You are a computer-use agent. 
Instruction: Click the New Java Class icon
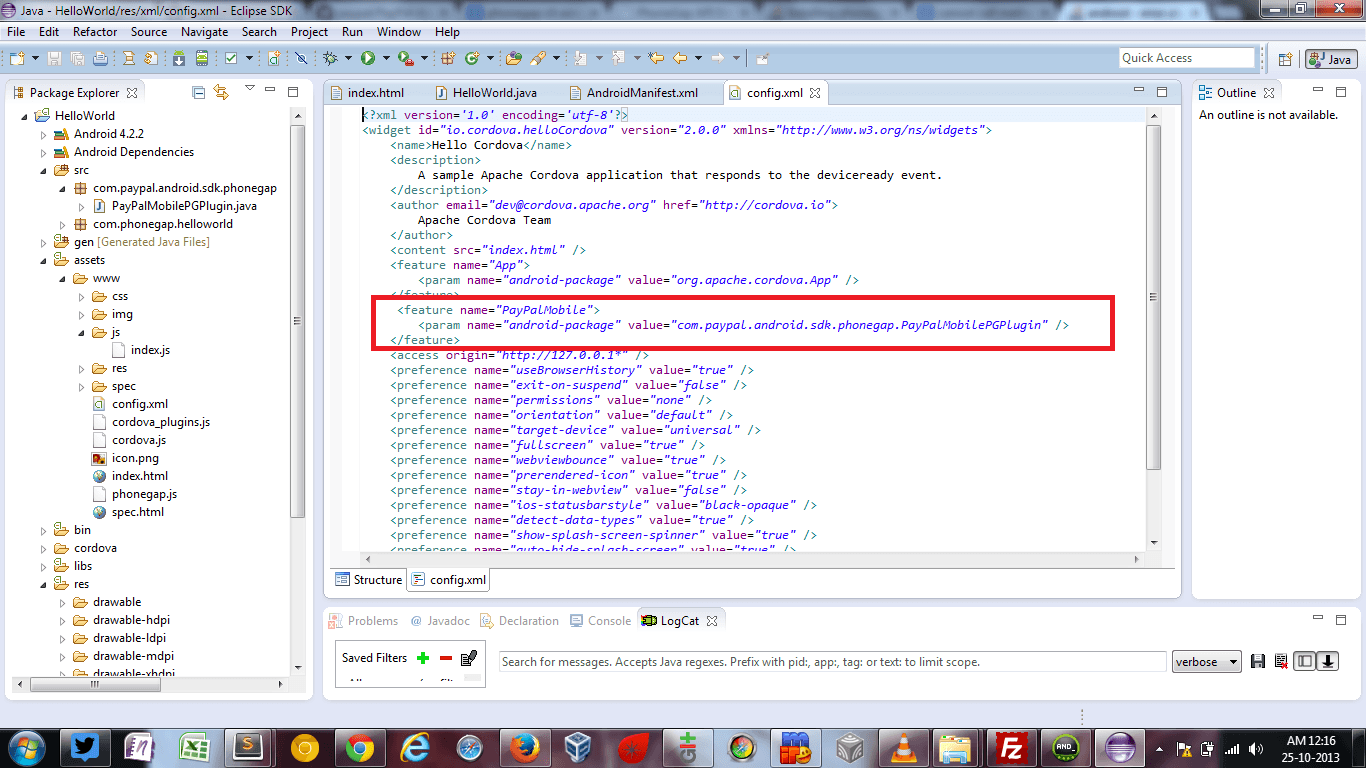472,59
